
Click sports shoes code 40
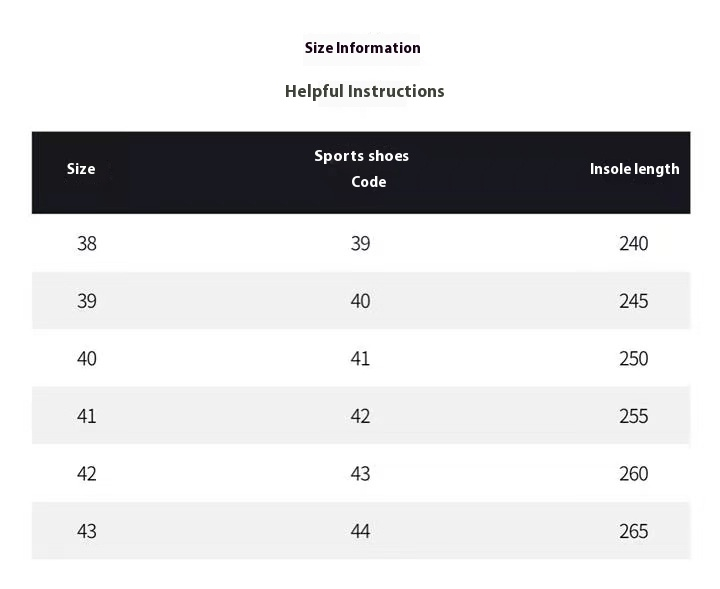pyautogui.click(x=360, y=301)
